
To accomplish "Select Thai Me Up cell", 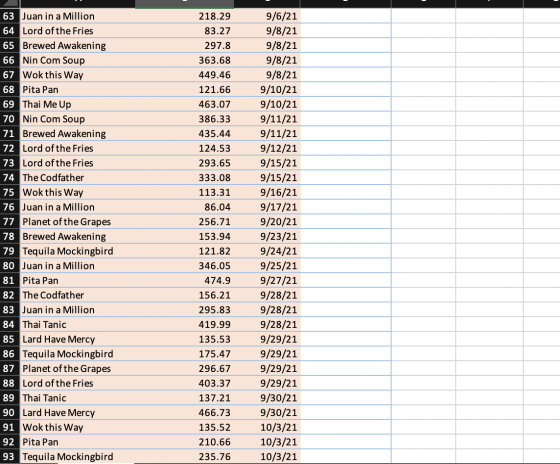I will click(x=78, y=104).
